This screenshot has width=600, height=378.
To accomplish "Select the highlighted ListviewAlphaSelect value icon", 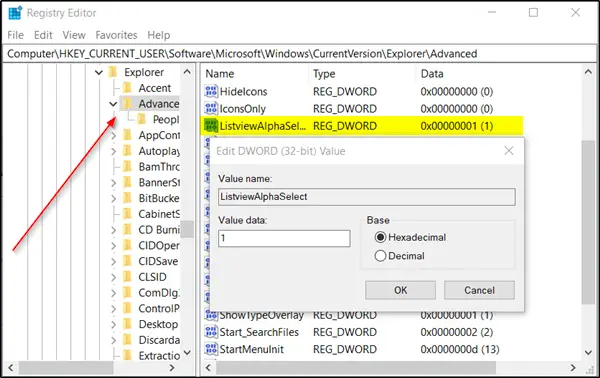I will (x=211, y=125).
